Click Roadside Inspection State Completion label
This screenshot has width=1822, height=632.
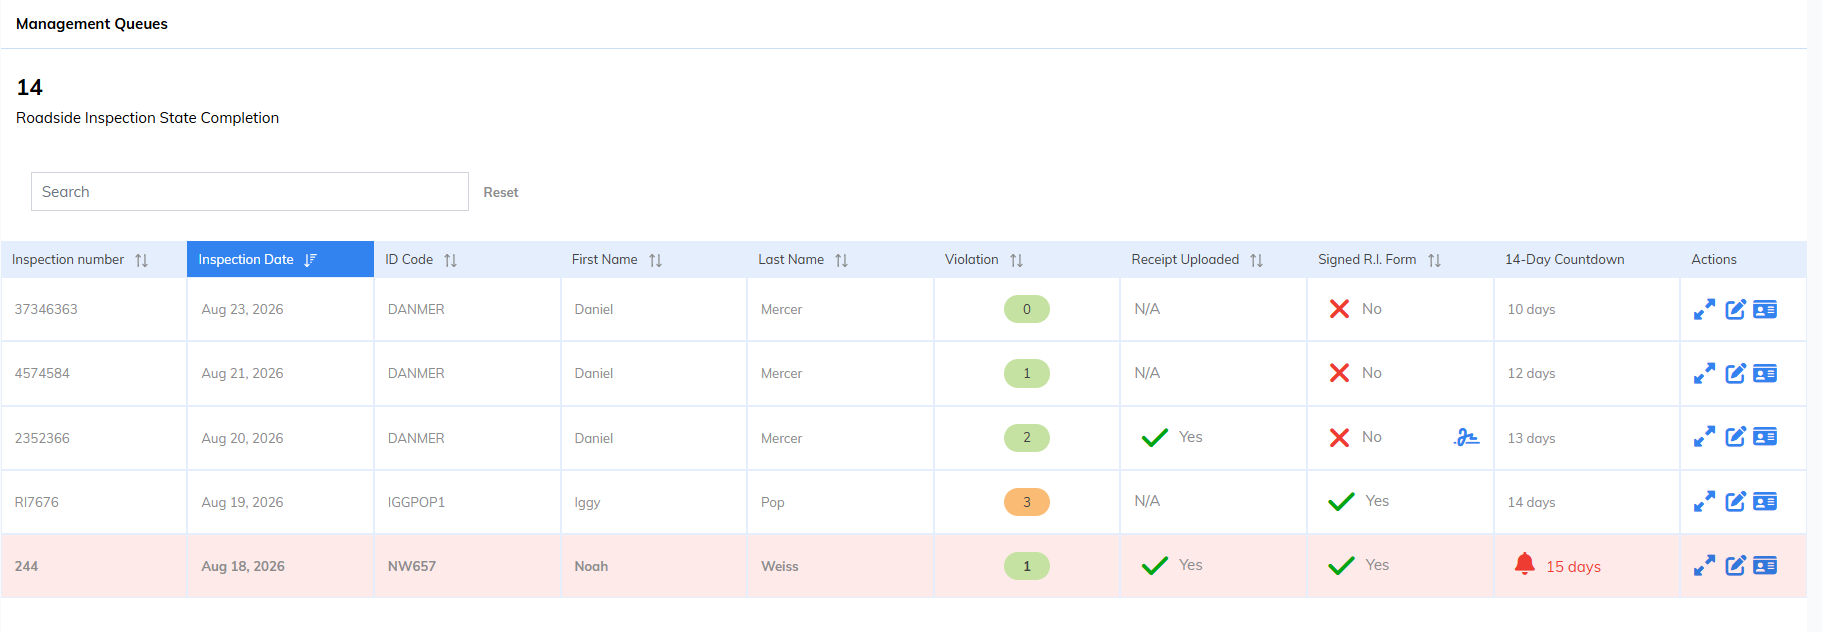[x=148, y=118]
